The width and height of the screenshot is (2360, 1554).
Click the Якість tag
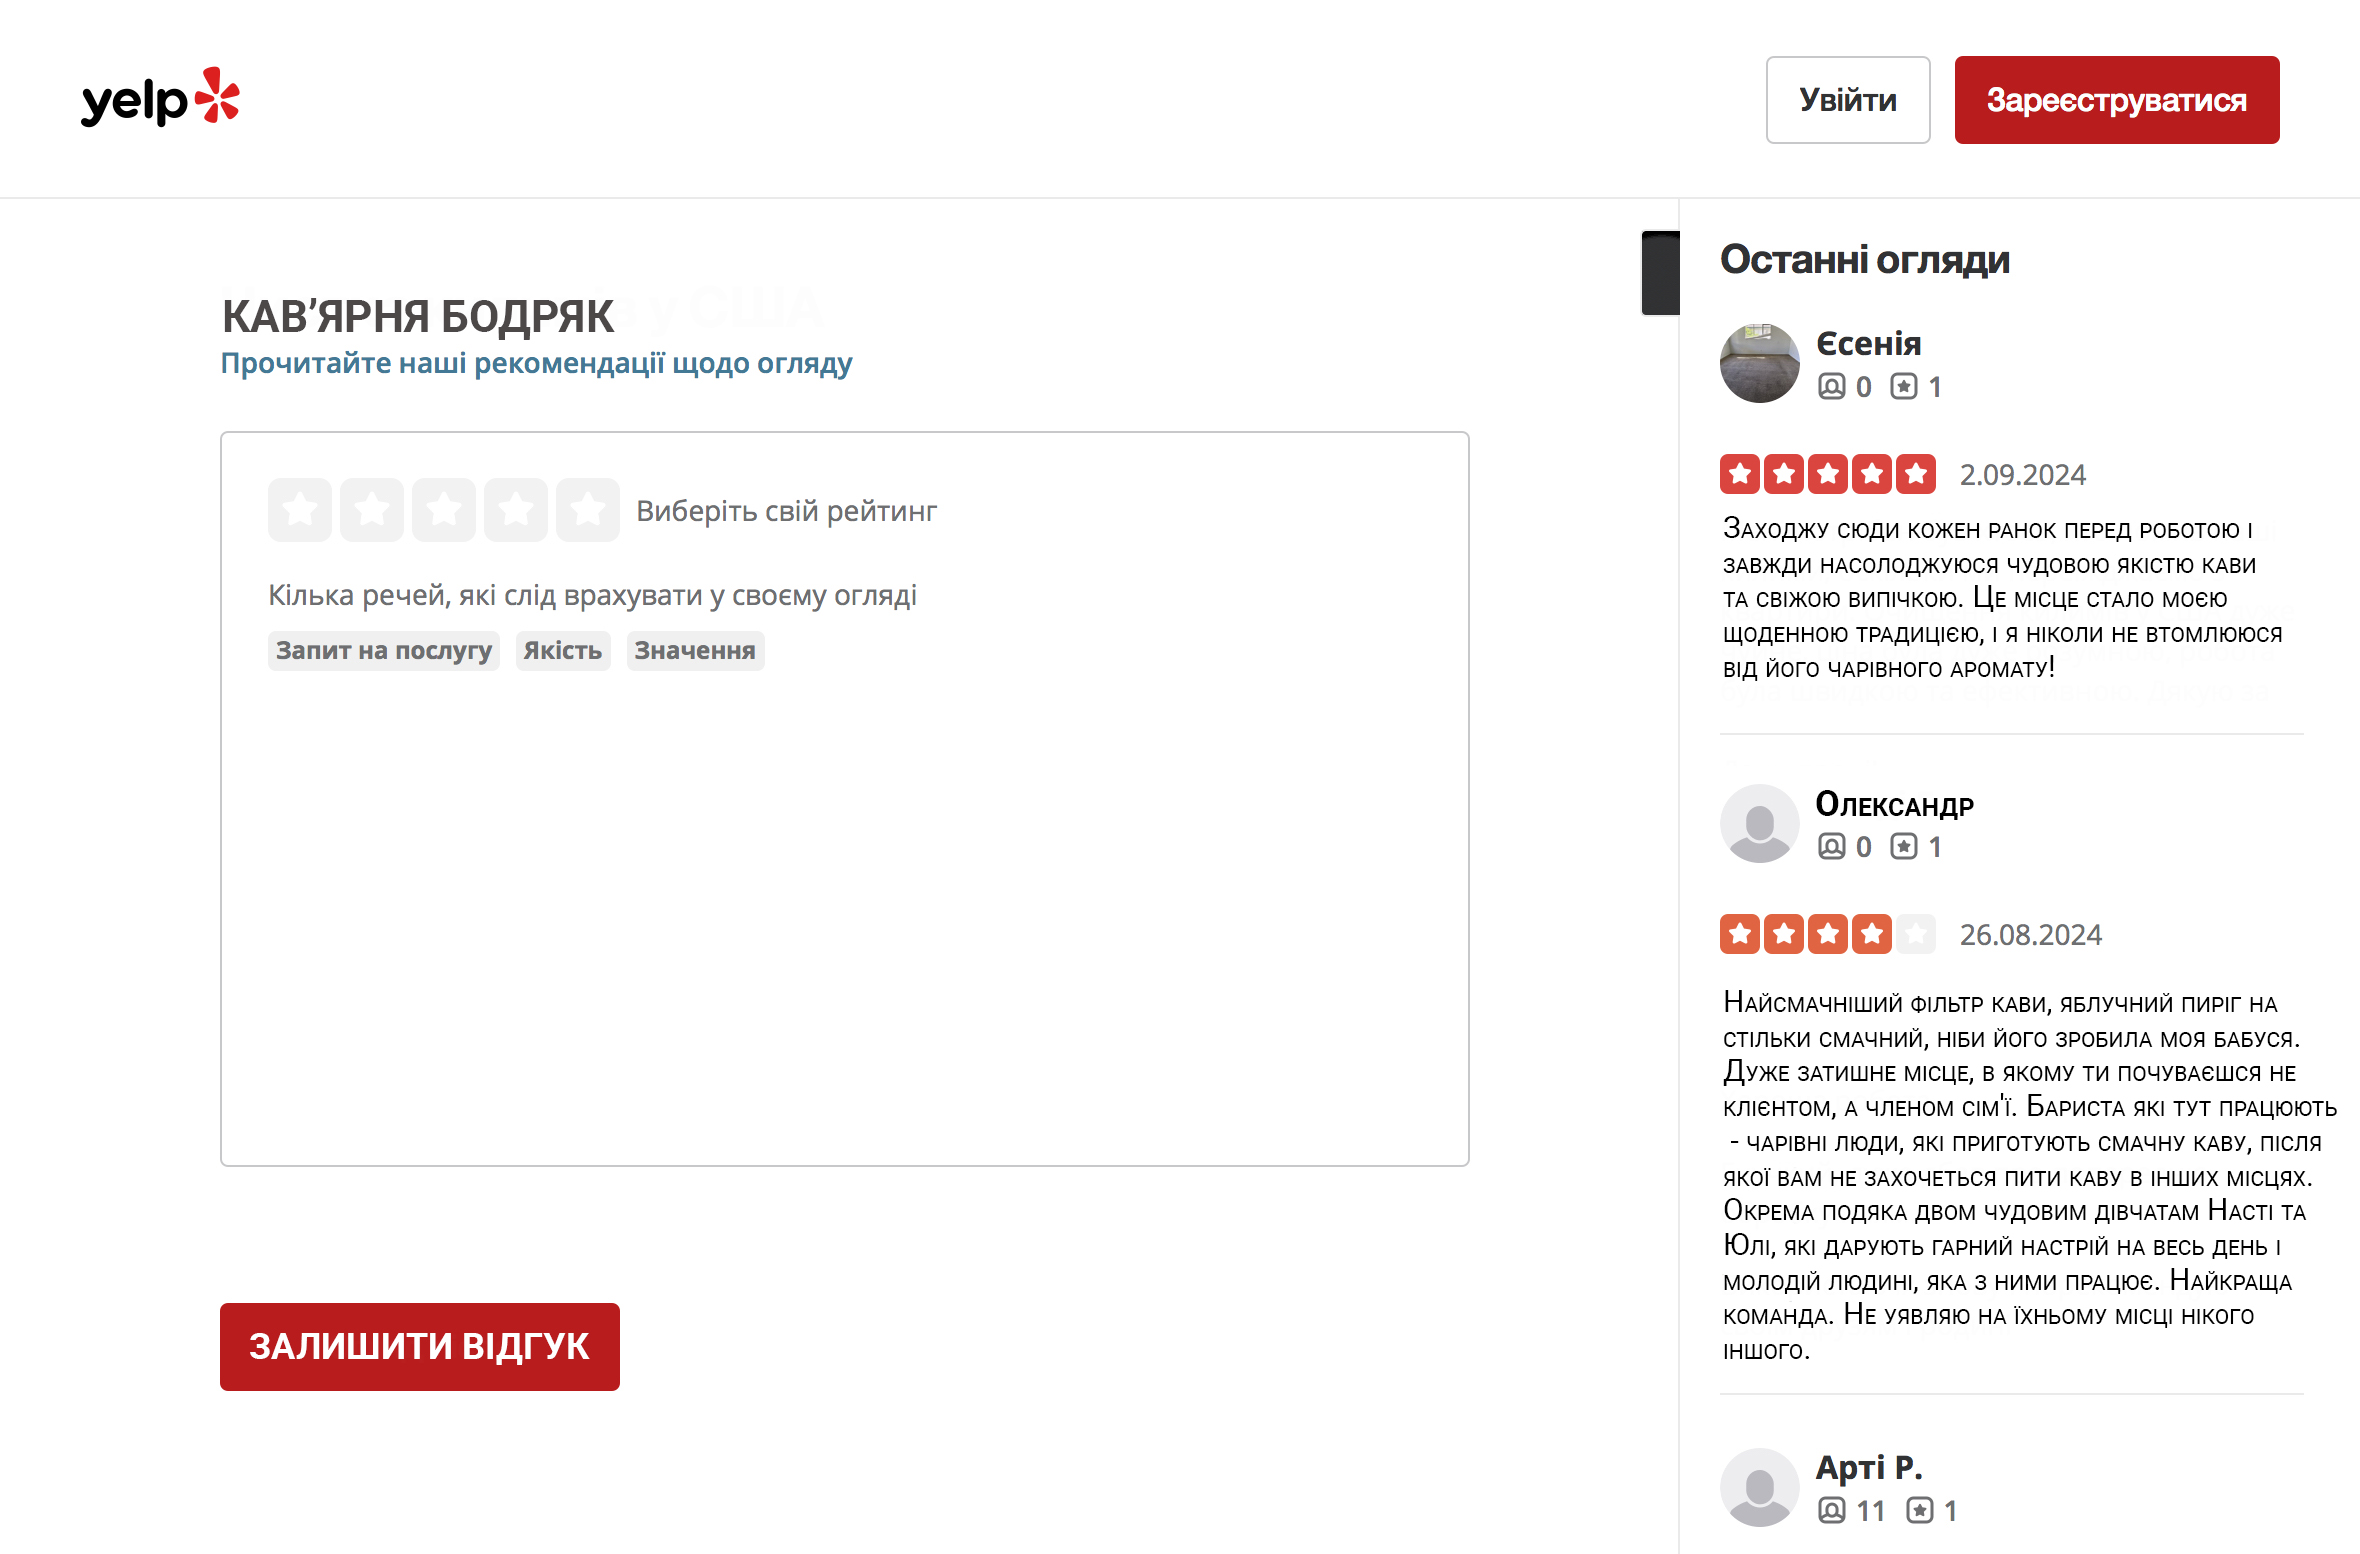click(x=563, y=651)
